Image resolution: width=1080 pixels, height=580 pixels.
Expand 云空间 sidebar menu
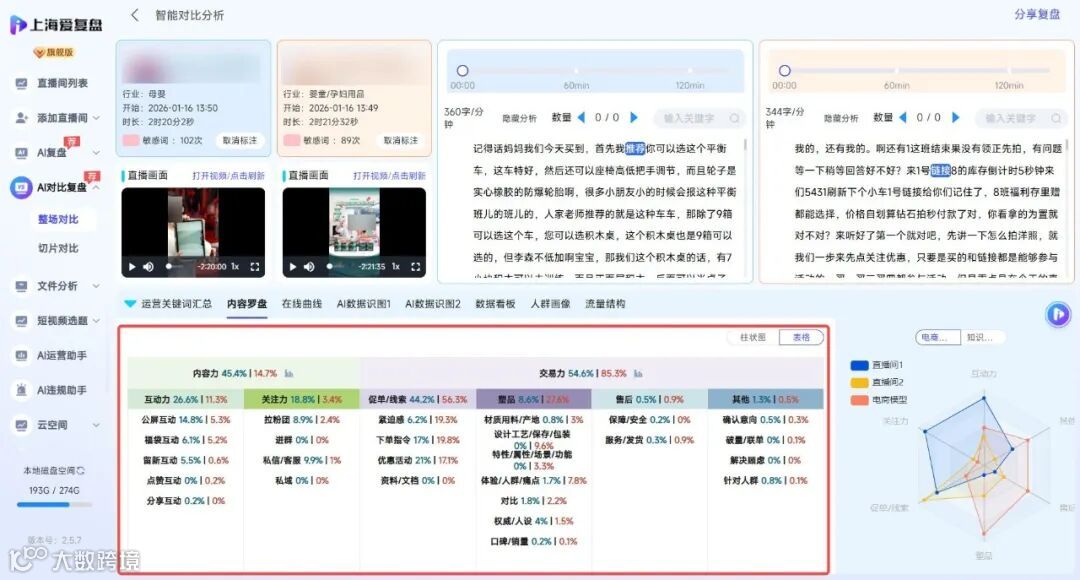click(96, 425)
